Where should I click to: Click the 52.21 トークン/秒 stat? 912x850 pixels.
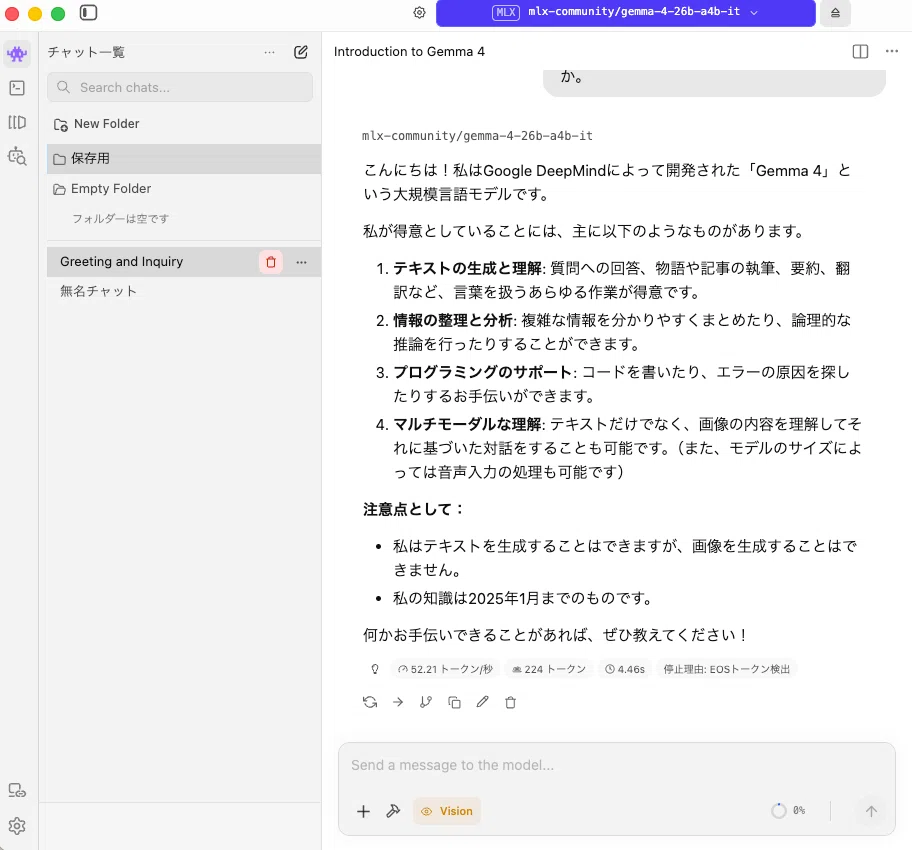pos(445,669)
